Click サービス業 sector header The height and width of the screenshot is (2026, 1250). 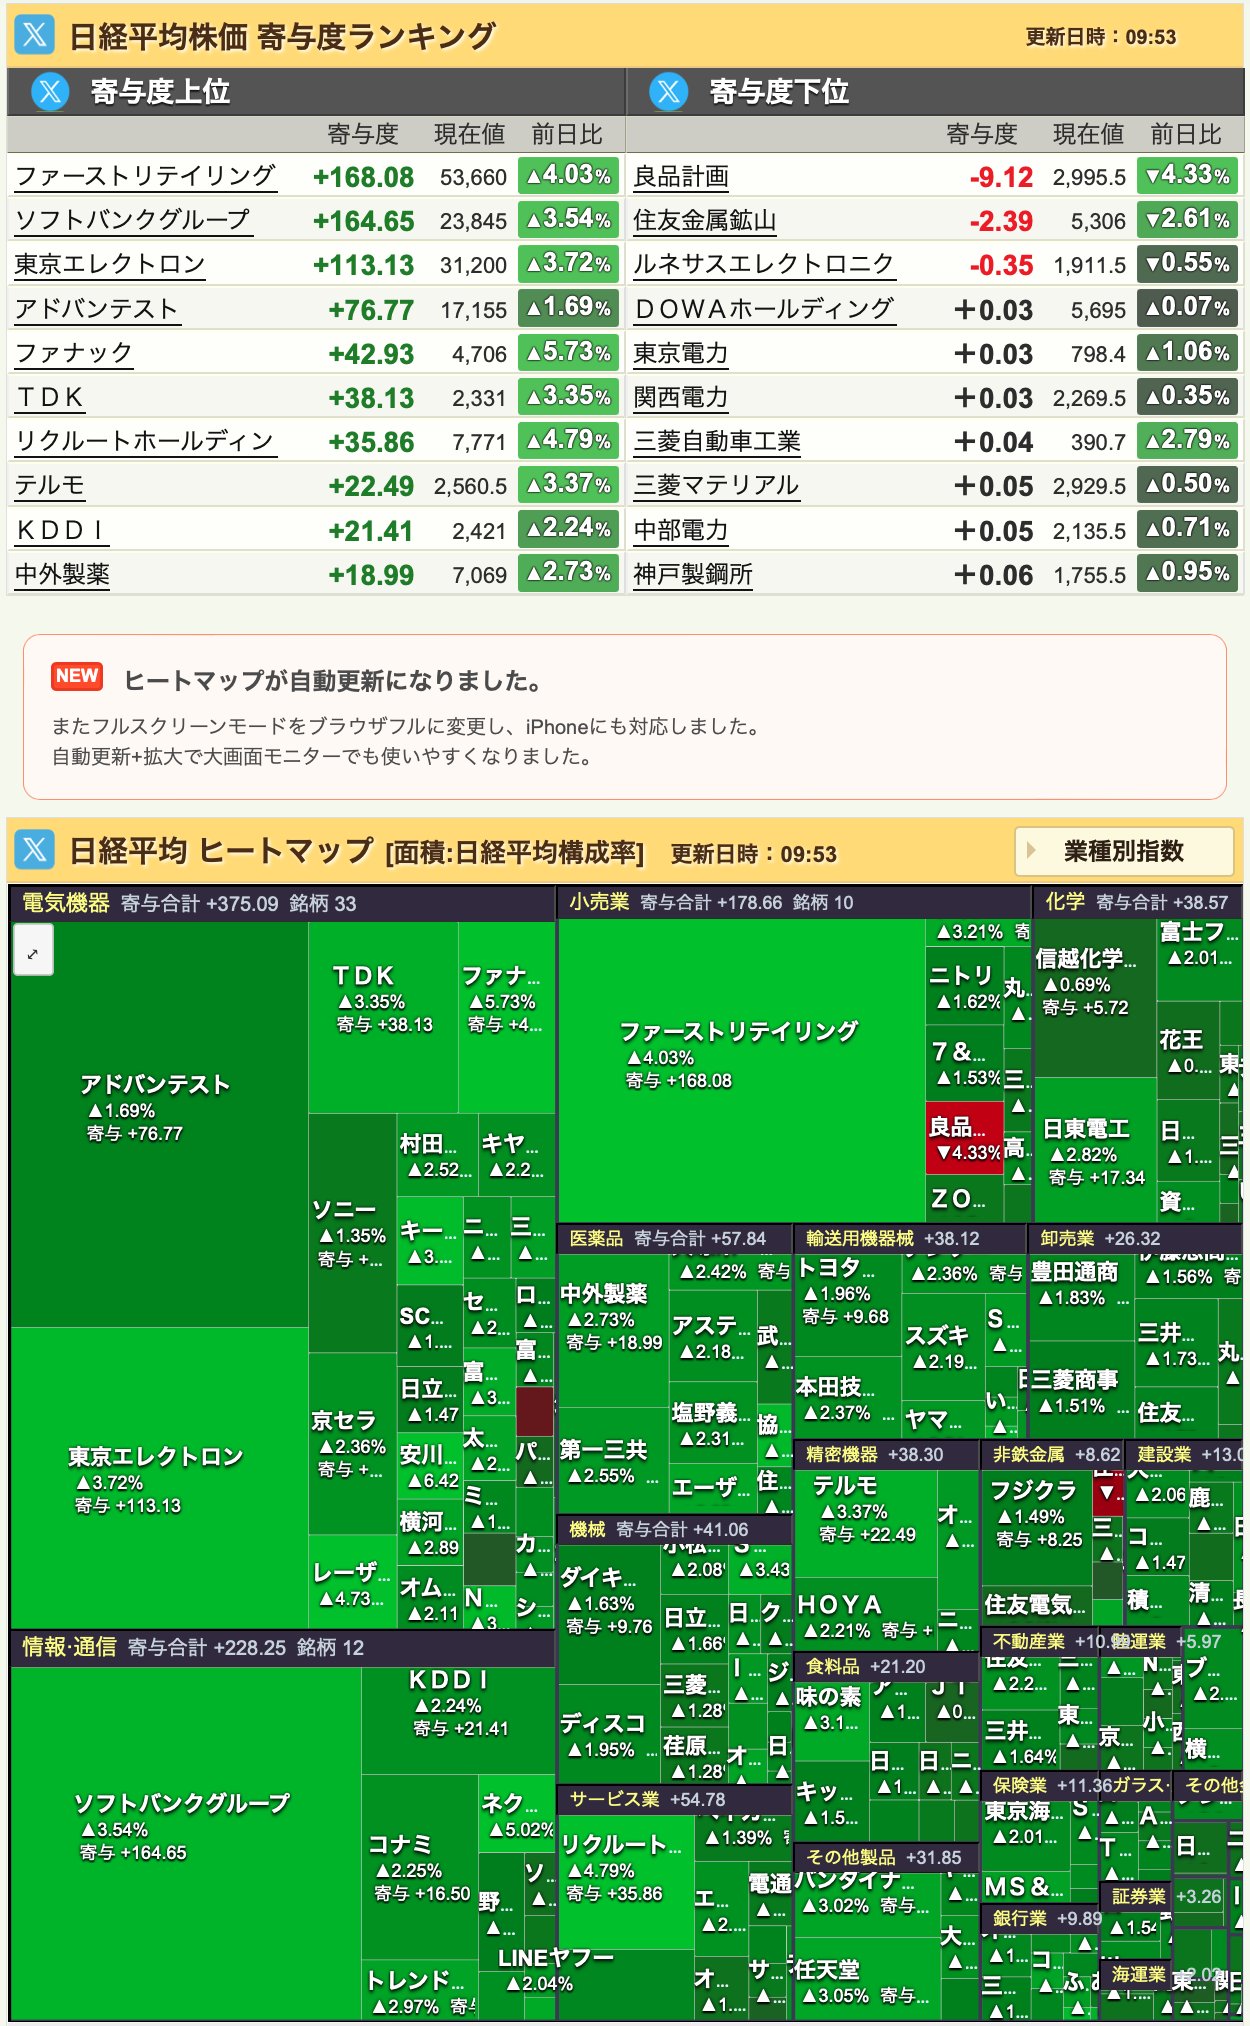(x=674, y=1799)
